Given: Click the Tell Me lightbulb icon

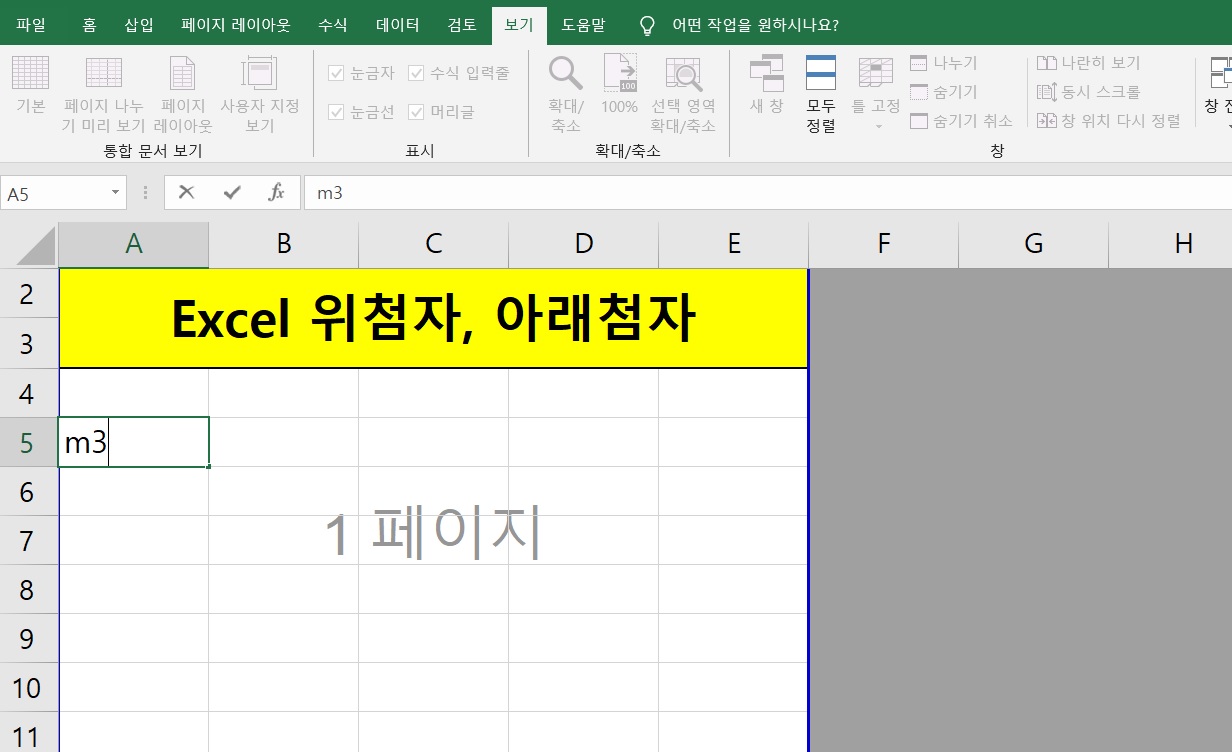Looking at the screenshot, I should click(648, 25).
